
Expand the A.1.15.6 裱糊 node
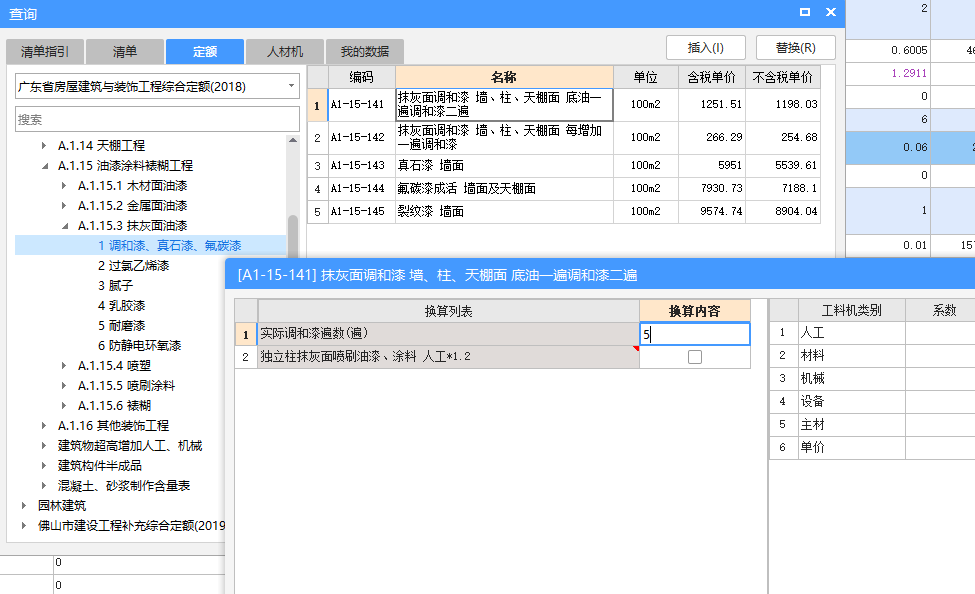pos(63,406)
